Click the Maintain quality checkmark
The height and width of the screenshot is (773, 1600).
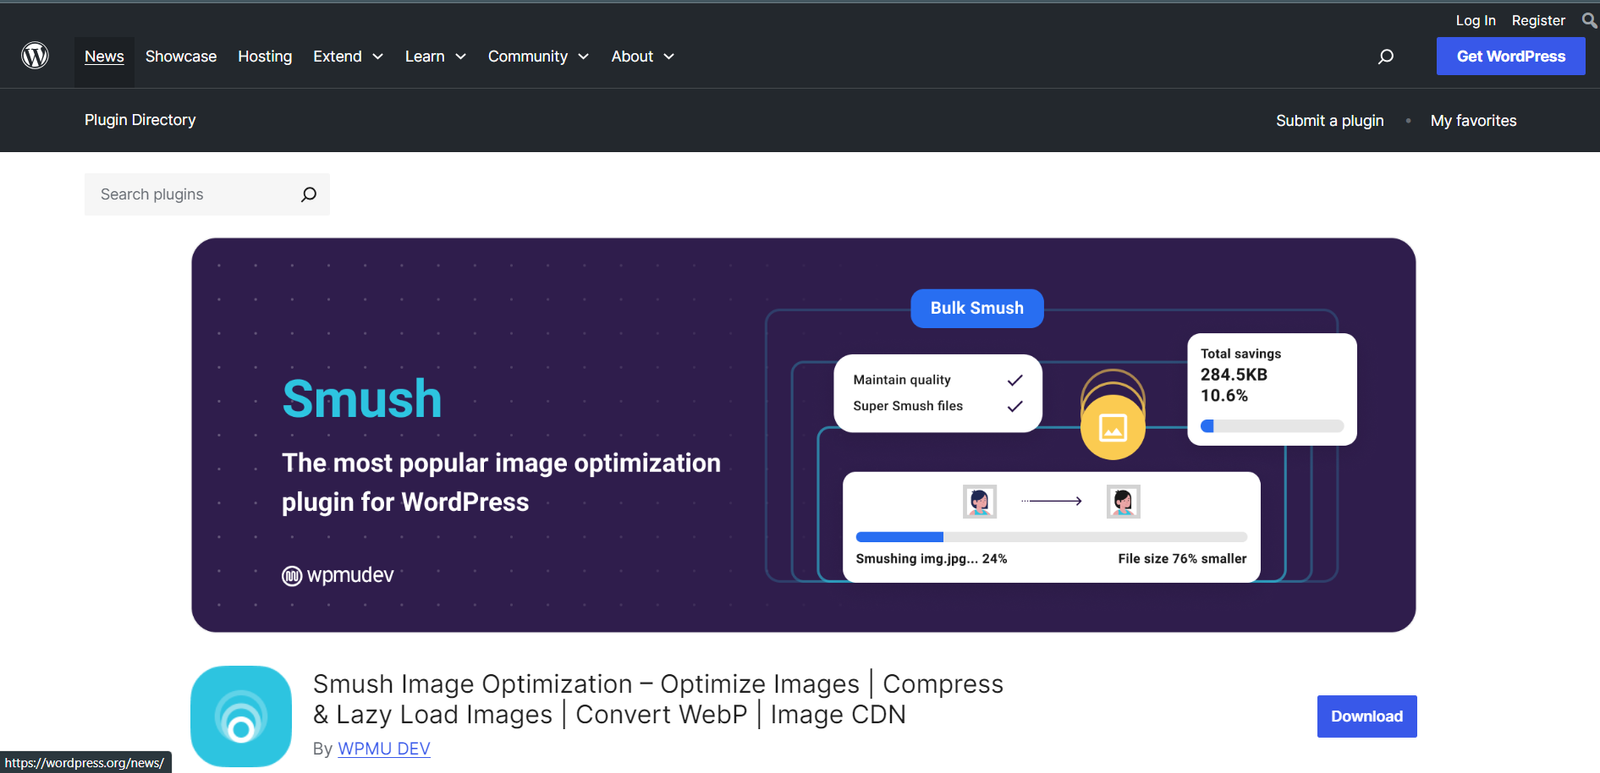[x=1015, y=380]
